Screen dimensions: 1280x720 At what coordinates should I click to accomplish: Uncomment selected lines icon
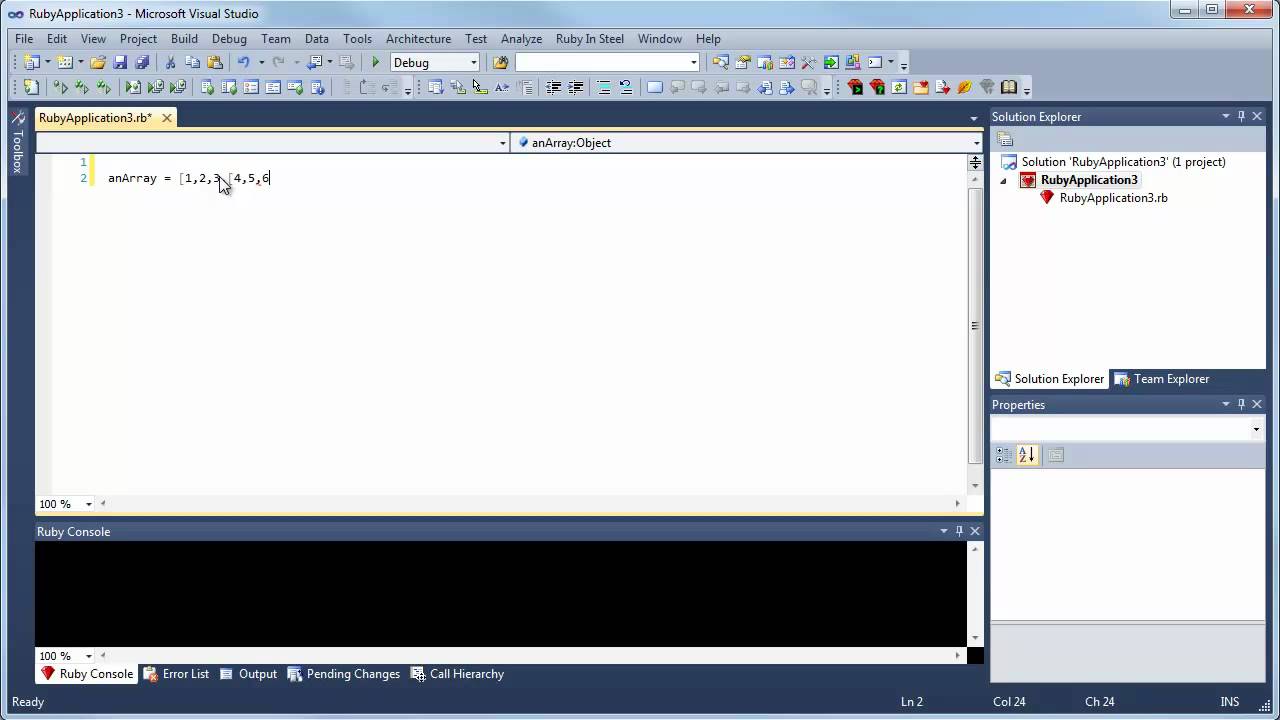(626, 87)
